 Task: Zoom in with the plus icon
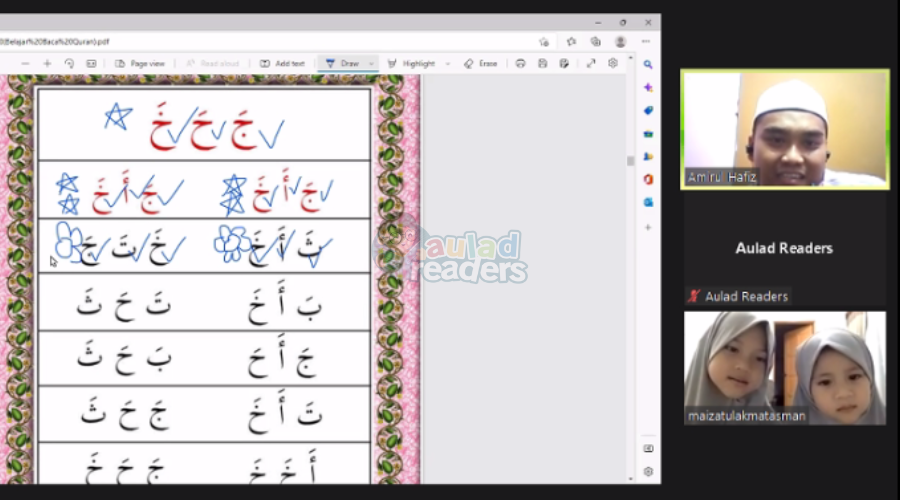tap(47, 63)
